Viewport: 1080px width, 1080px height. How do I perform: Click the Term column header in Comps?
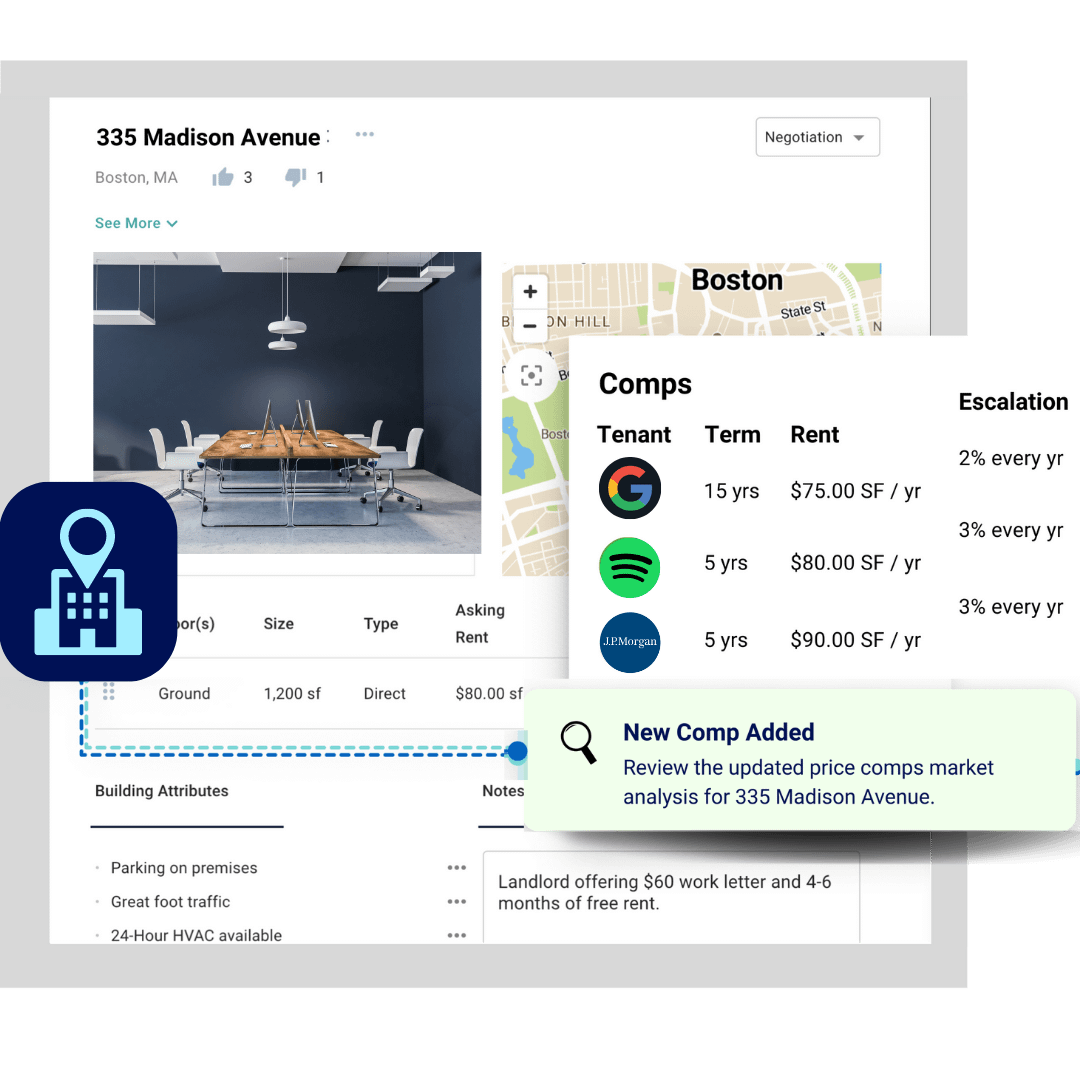(732, 435)
